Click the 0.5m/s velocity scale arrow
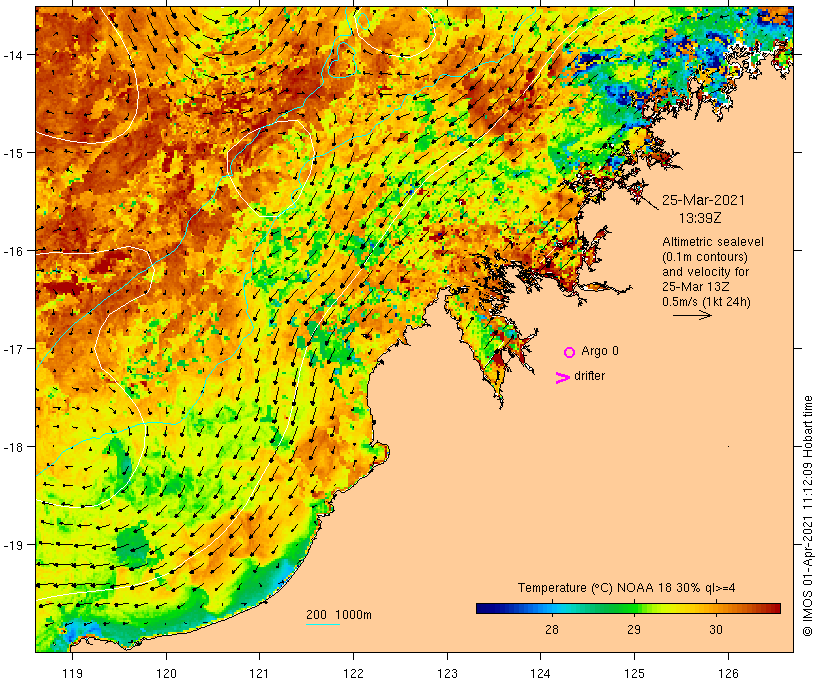This screenshot has height=680, width=820. 692,315
